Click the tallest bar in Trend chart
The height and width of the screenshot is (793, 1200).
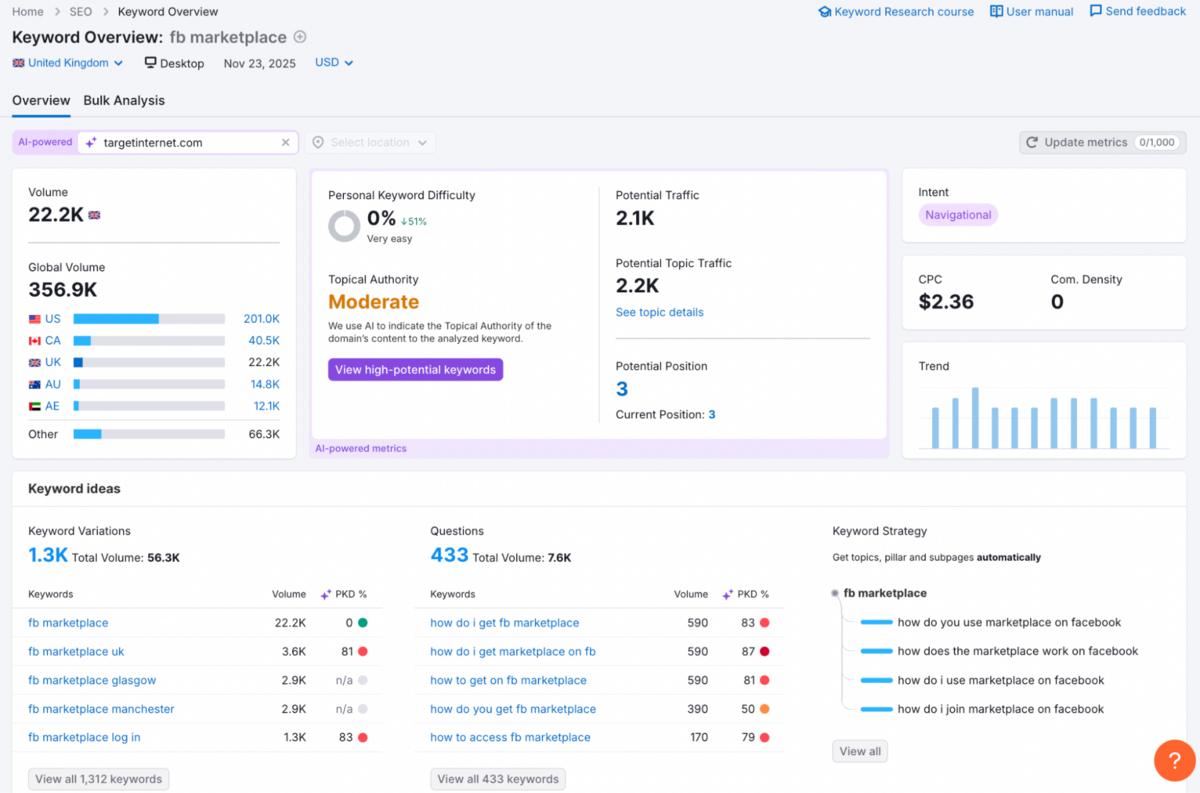click(x=975, y=418)
